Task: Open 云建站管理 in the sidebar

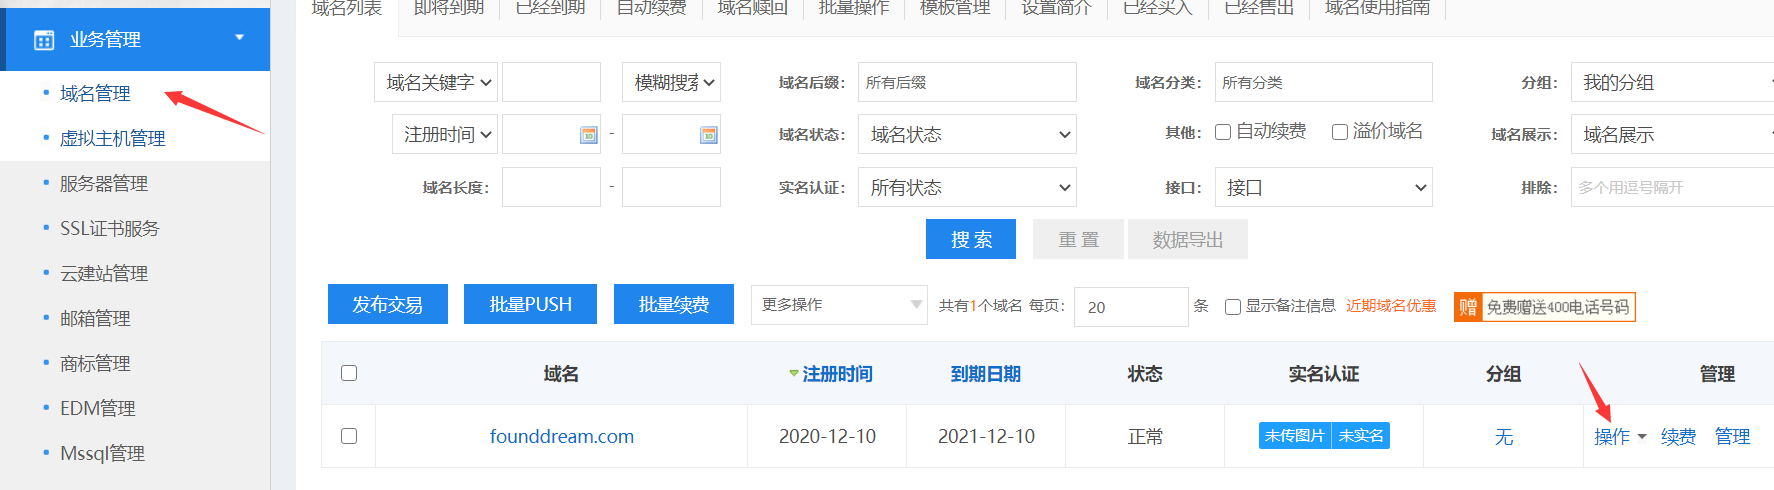Action: point(104,273)
